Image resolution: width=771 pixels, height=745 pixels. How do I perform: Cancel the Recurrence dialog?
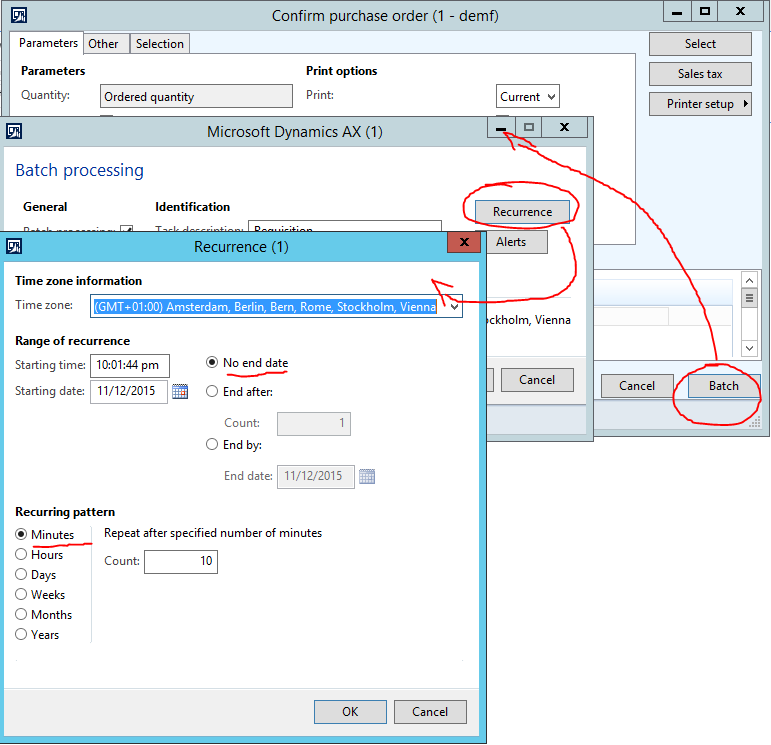click(x=430, y=712)
